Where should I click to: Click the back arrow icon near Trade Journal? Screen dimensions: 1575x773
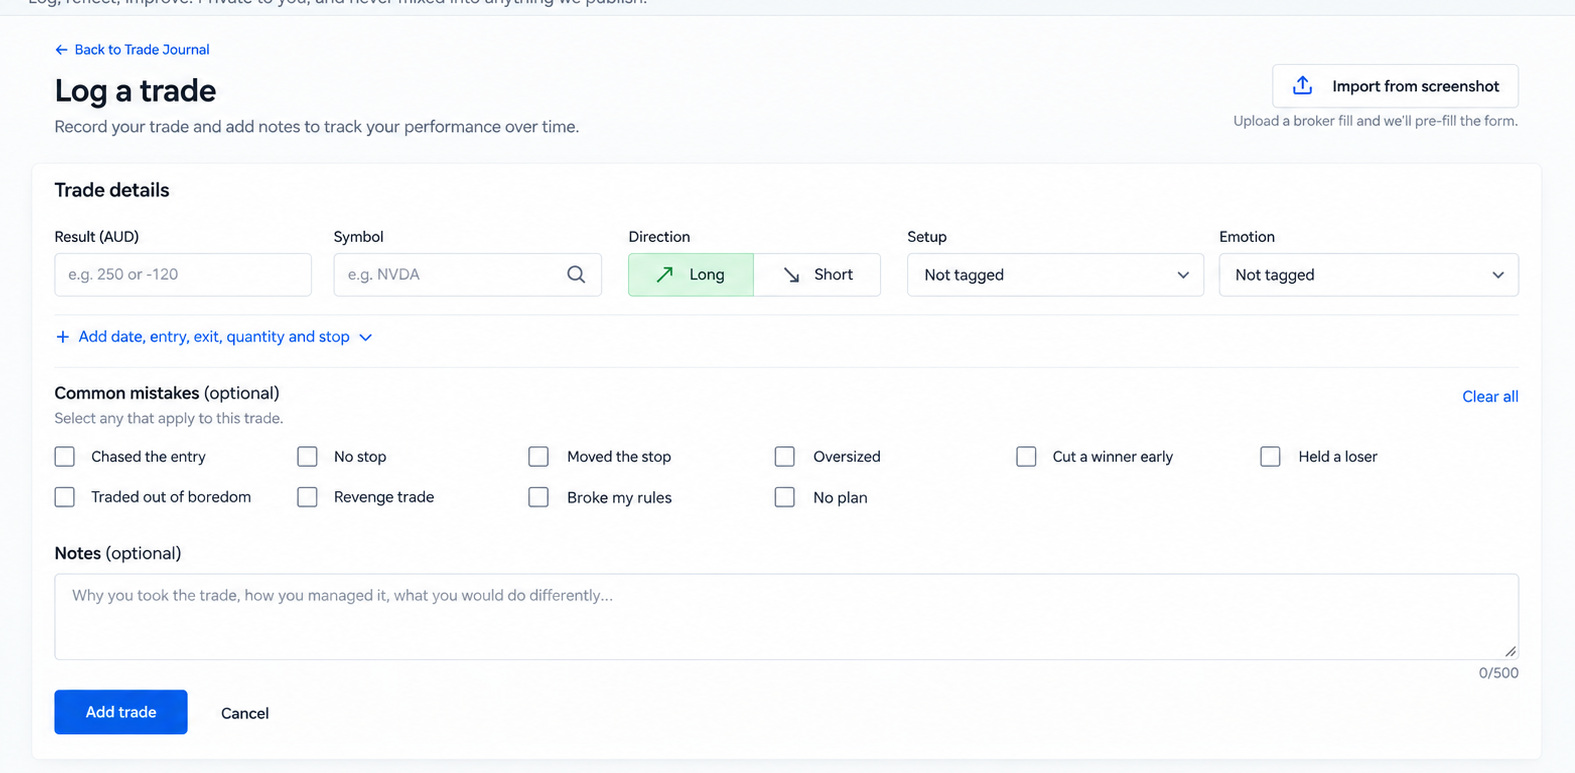[x=61, y=50]
